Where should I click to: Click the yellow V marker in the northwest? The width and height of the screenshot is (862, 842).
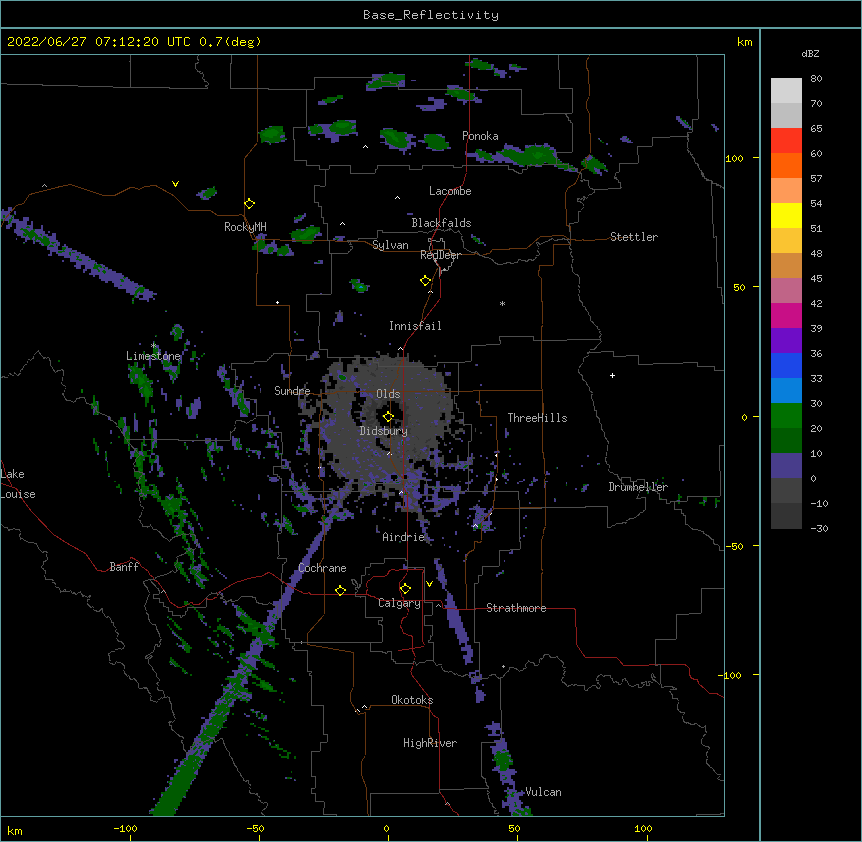(175, 184)
